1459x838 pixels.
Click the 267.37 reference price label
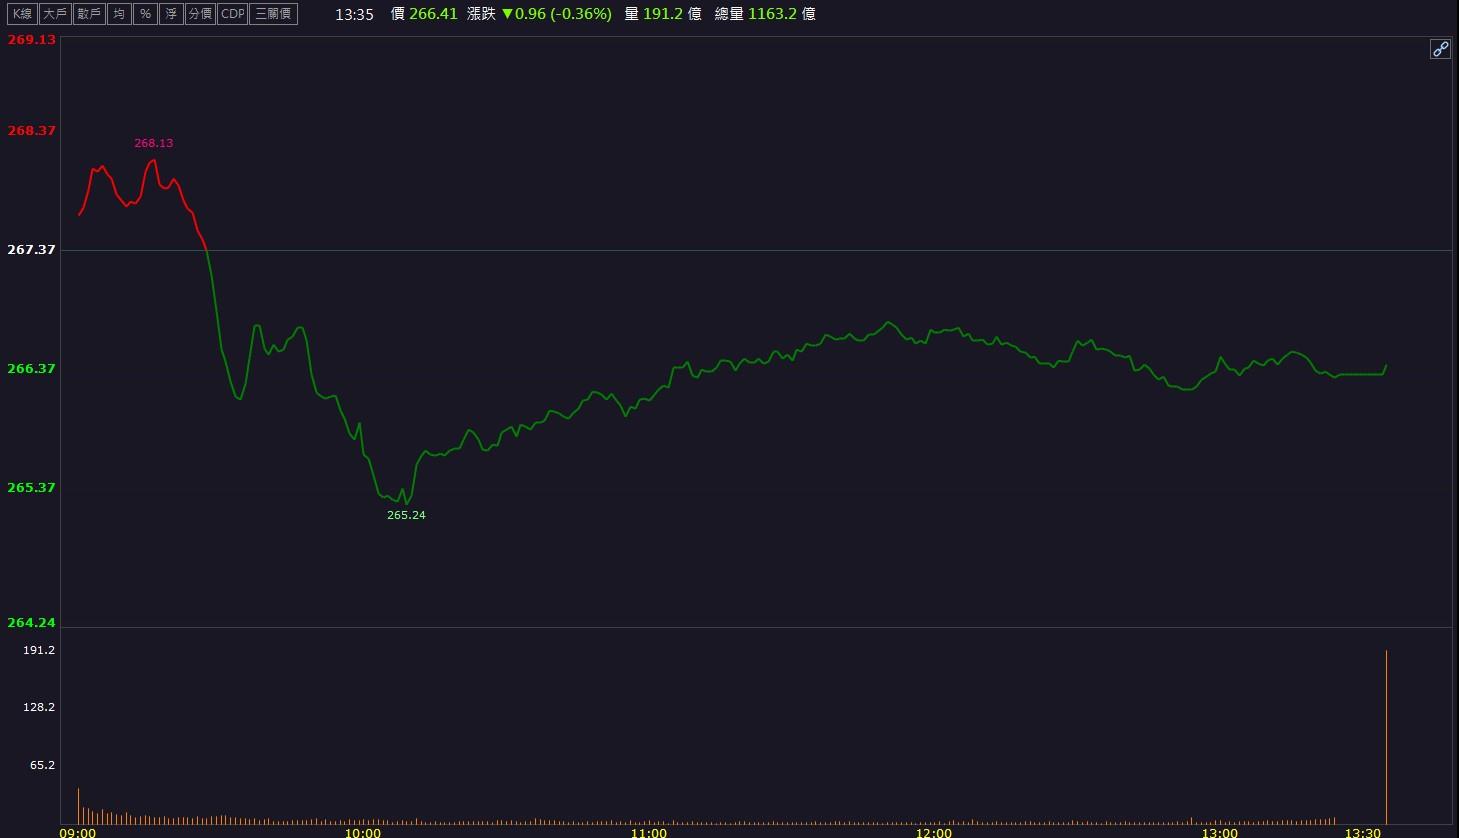click(31, 250)
